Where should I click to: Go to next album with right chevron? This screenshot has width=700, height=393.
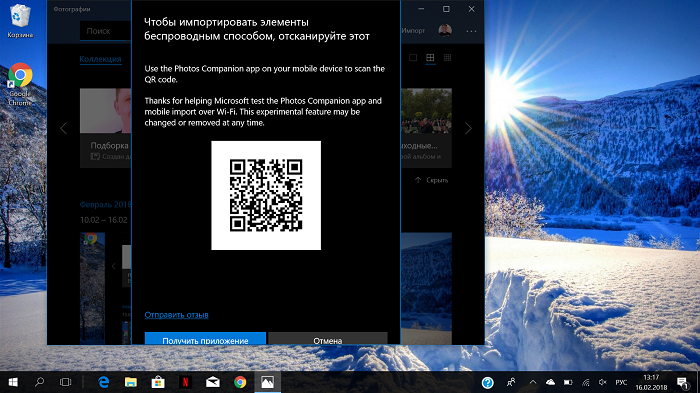(x=468, y=129)
